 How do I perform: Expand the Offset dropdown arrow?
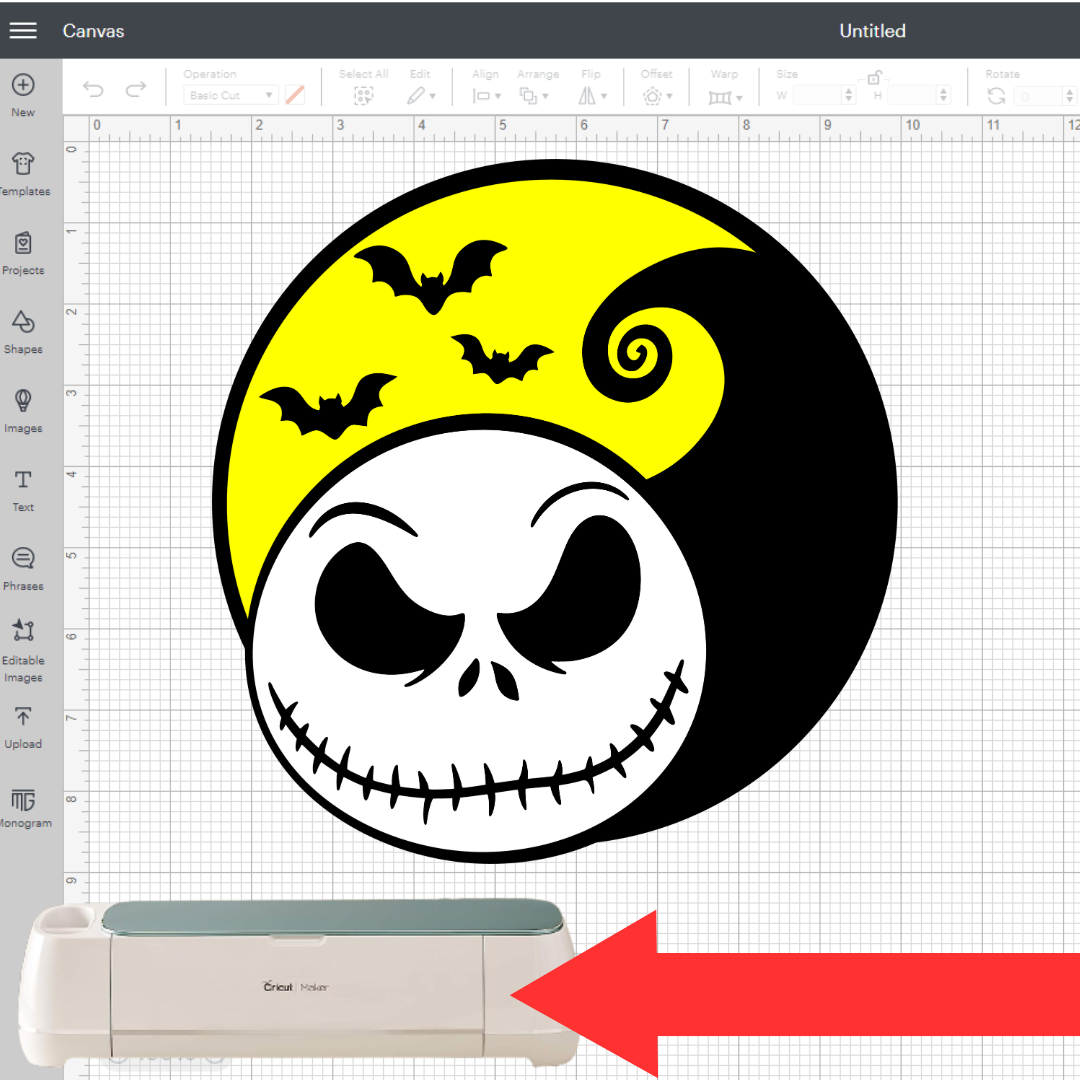pos(669,96)
